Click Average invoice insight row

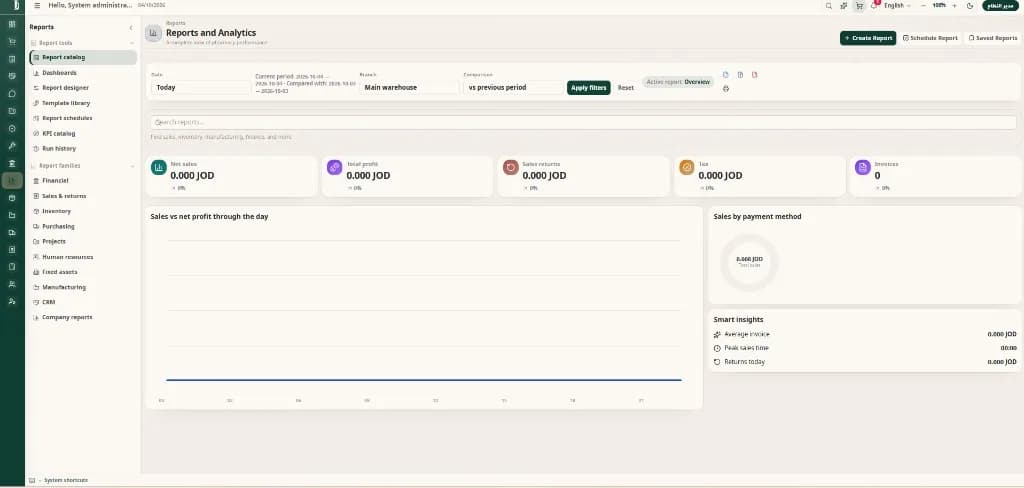point(865,334)
